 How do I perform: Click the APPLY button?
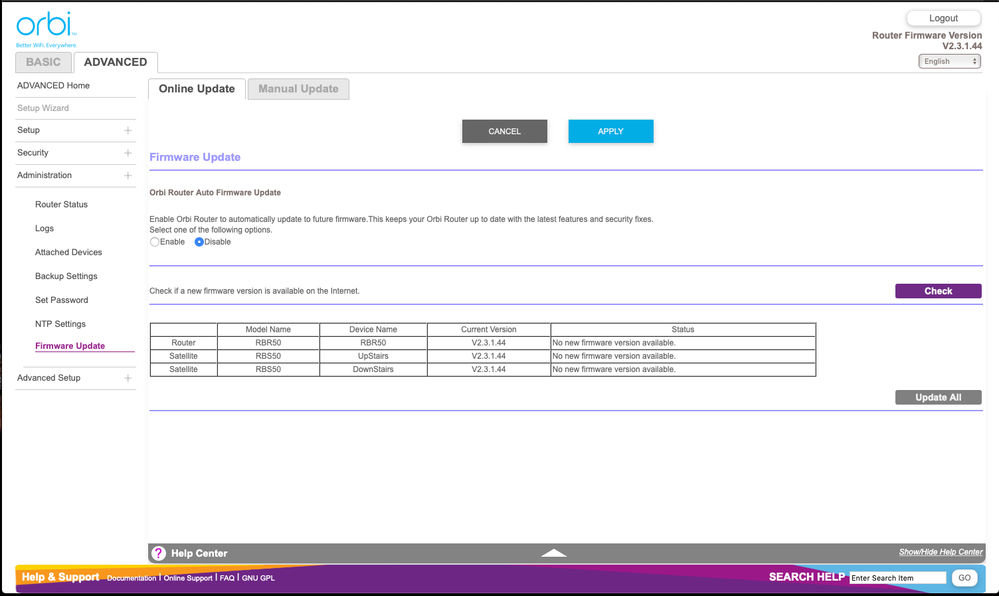[x=610, y=131]
